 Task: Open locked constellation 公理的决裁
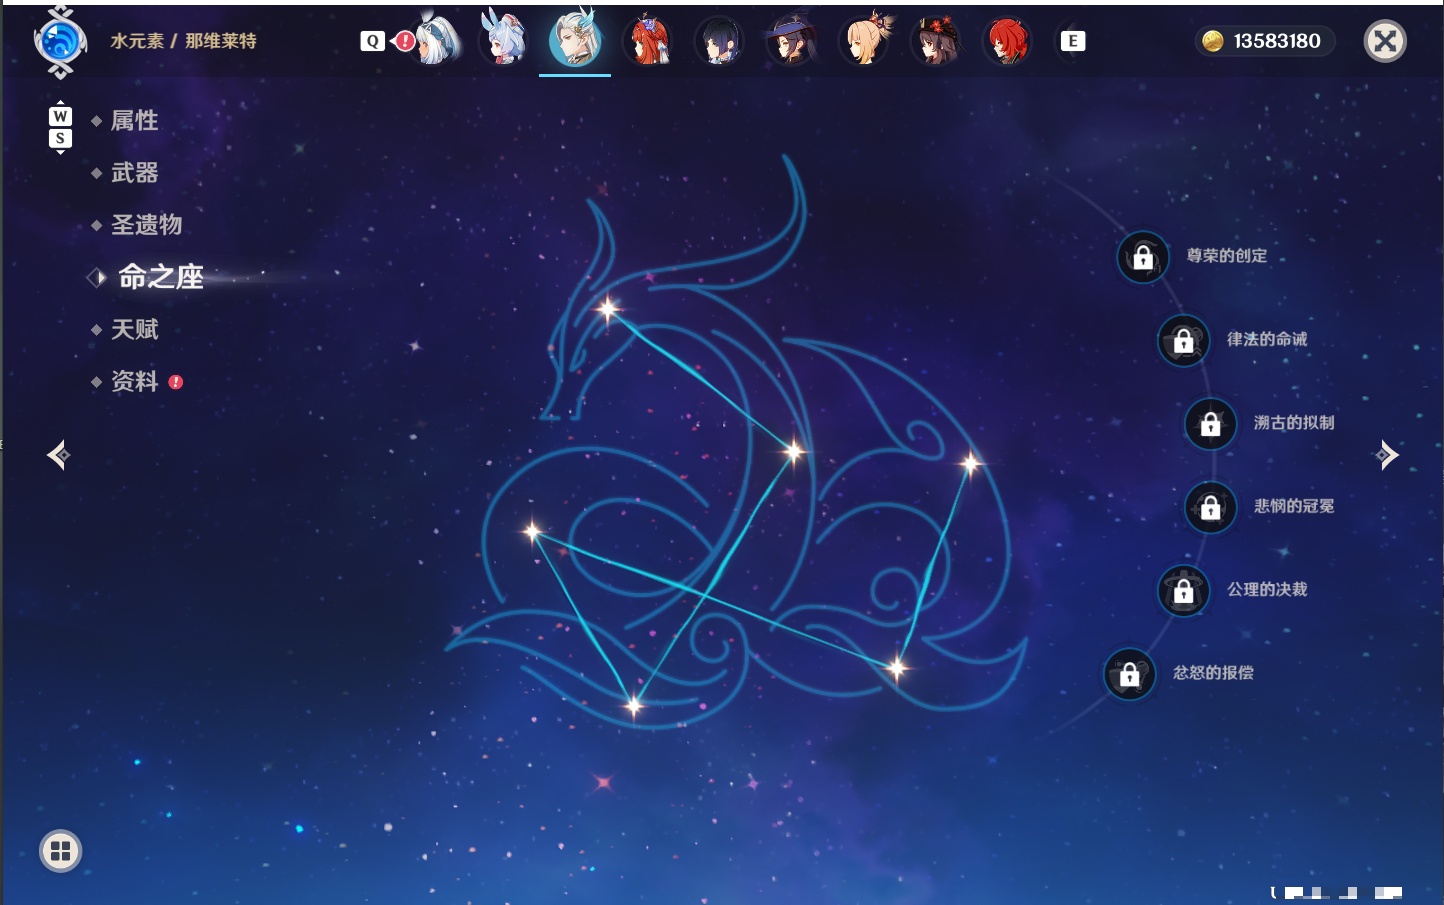[x=1183, y=590]
